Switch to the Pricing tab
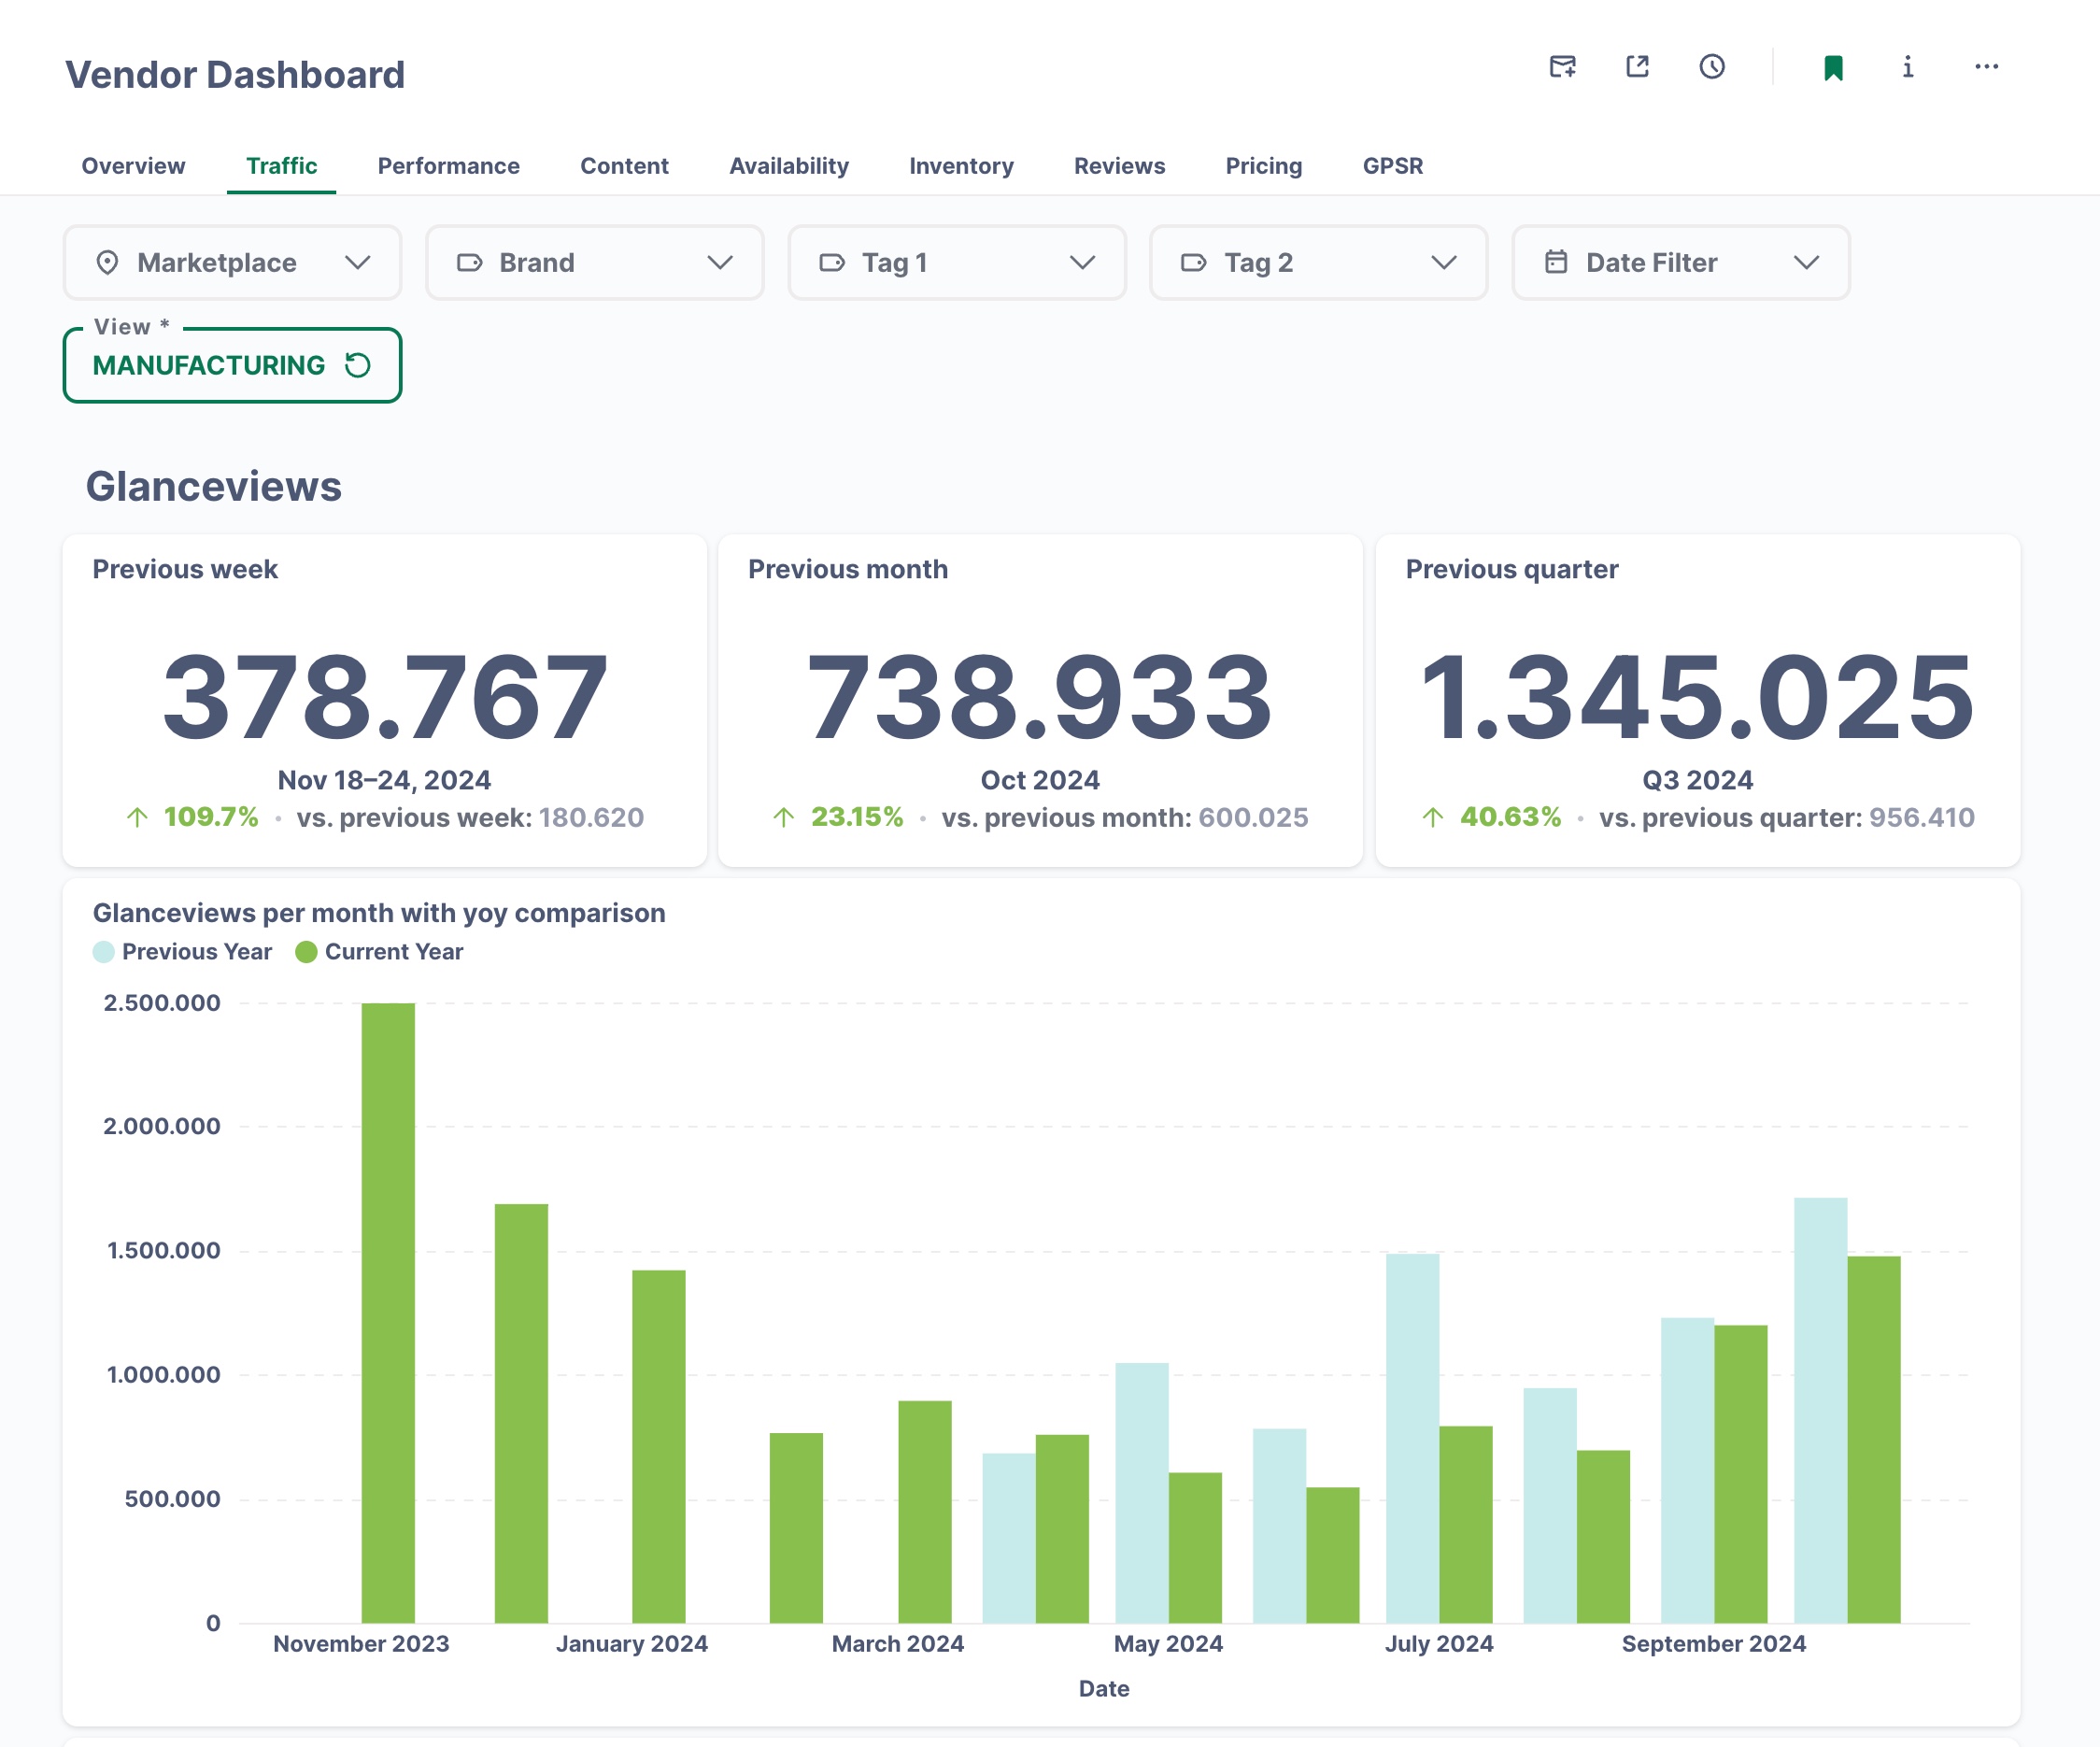 click(x=1264, y=166)
